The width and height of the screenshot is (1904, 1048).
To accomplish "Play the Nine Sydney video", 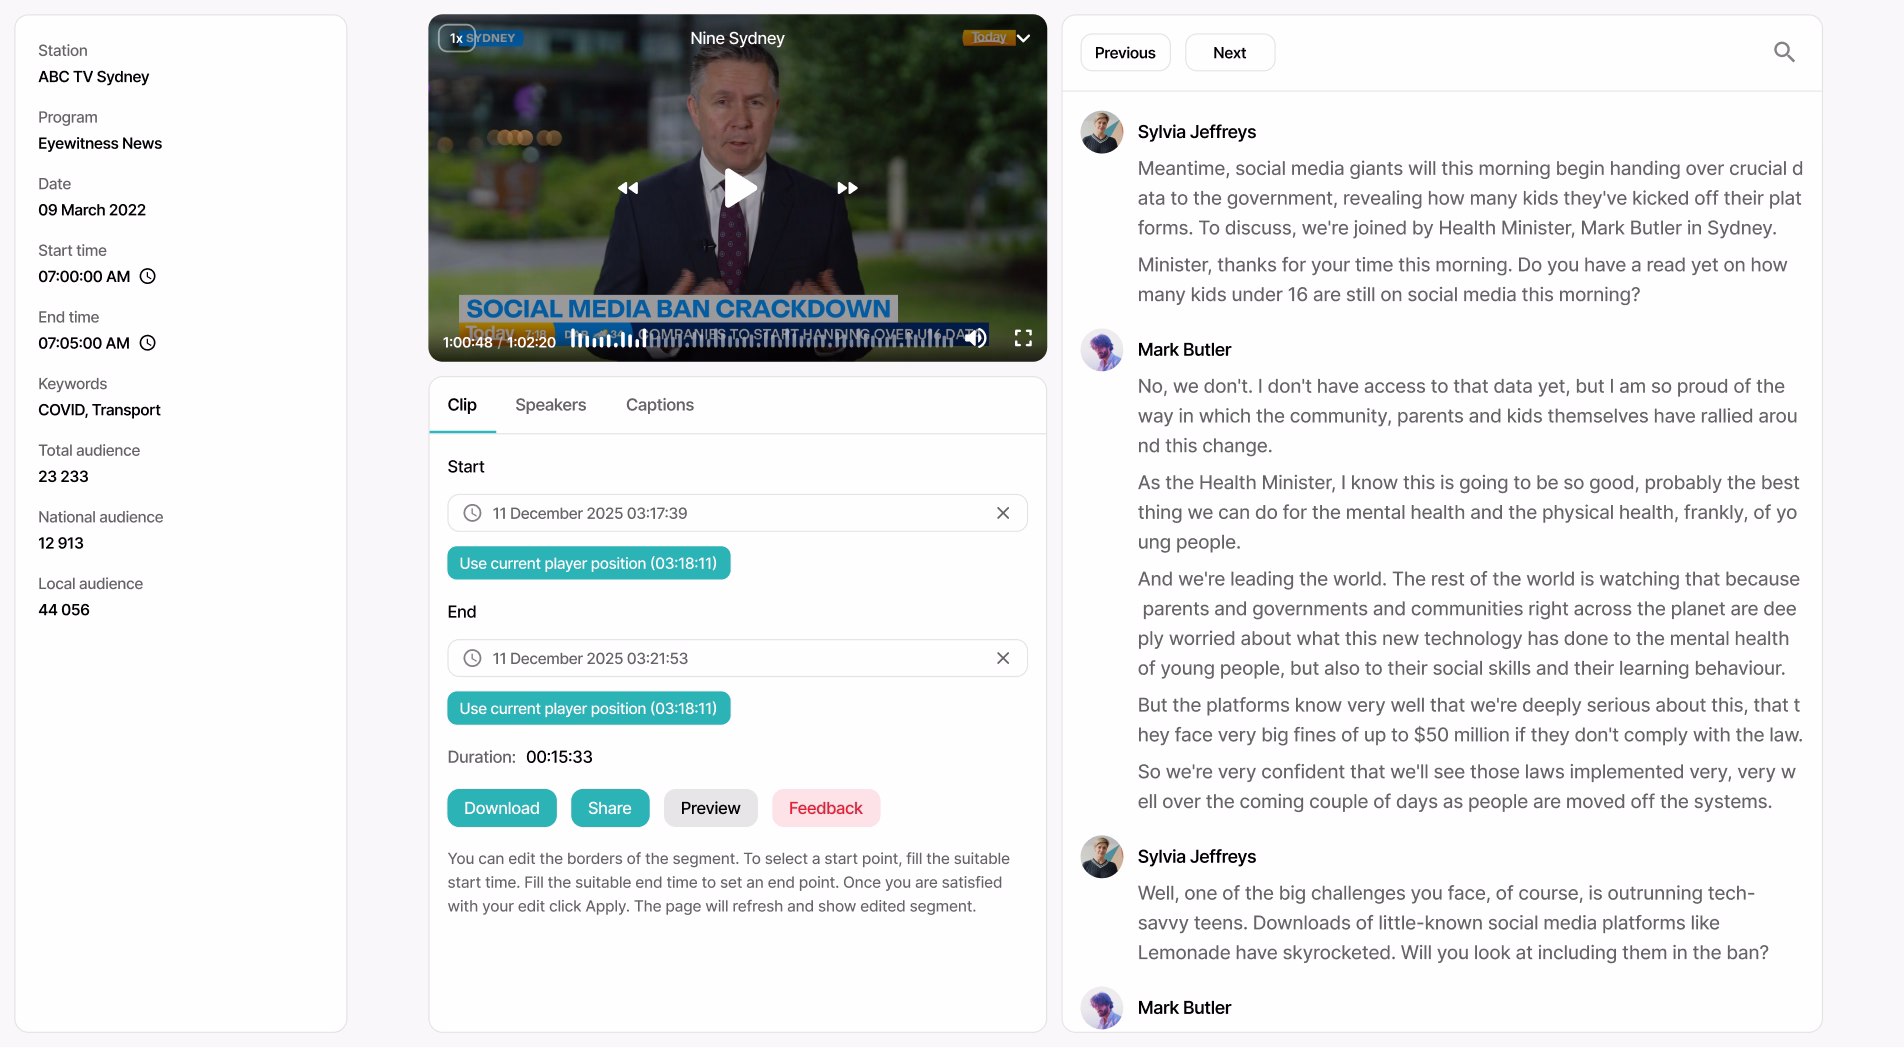I will pos(739,188).
